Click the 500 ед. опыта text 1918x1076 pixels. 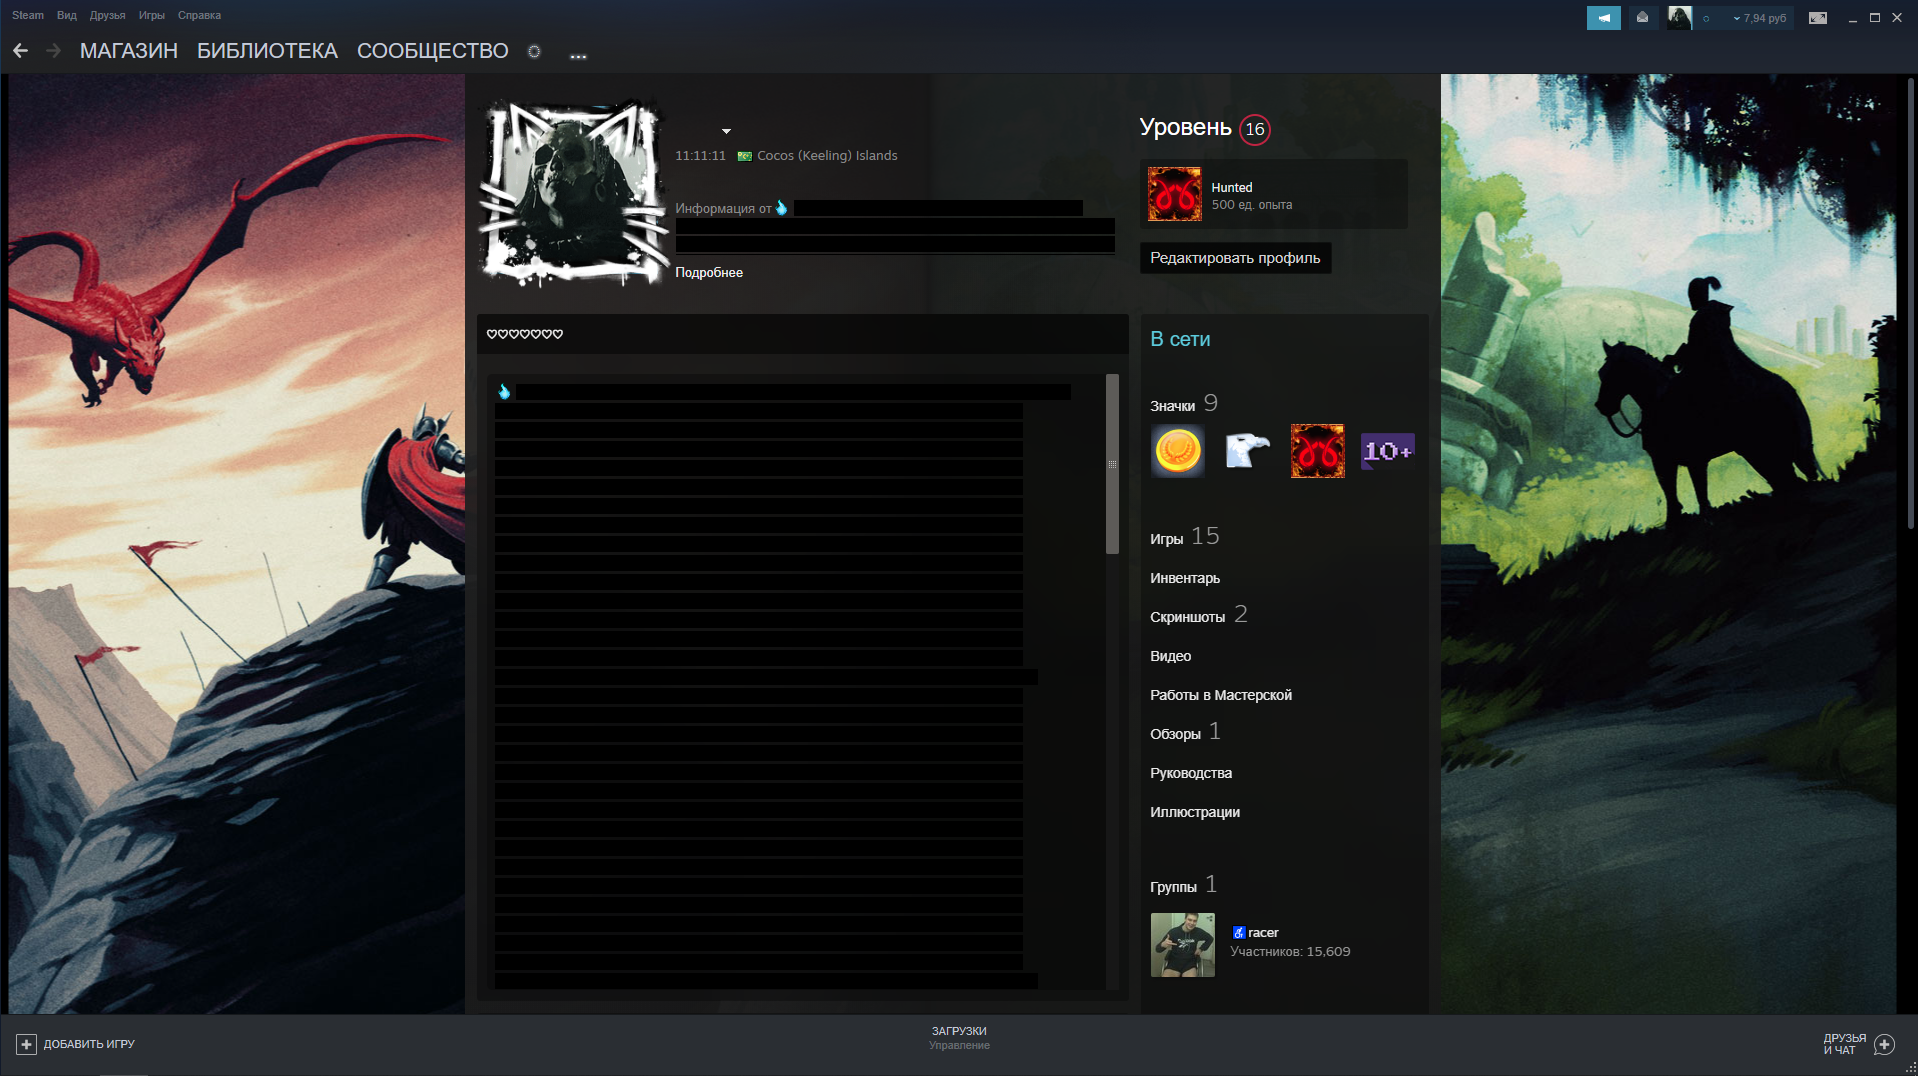pos(1252,205)
